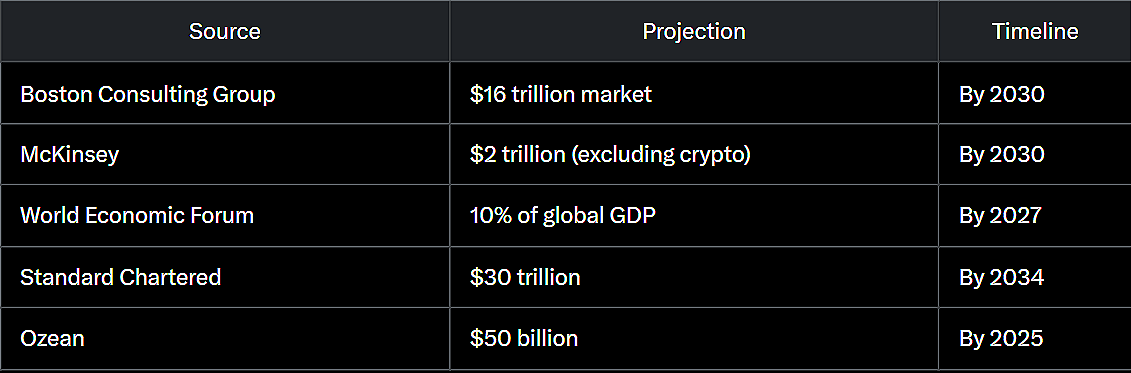Select the World Economic Forum cell
This screenshot has height=373, width=1131.
[x=225, y=216]
